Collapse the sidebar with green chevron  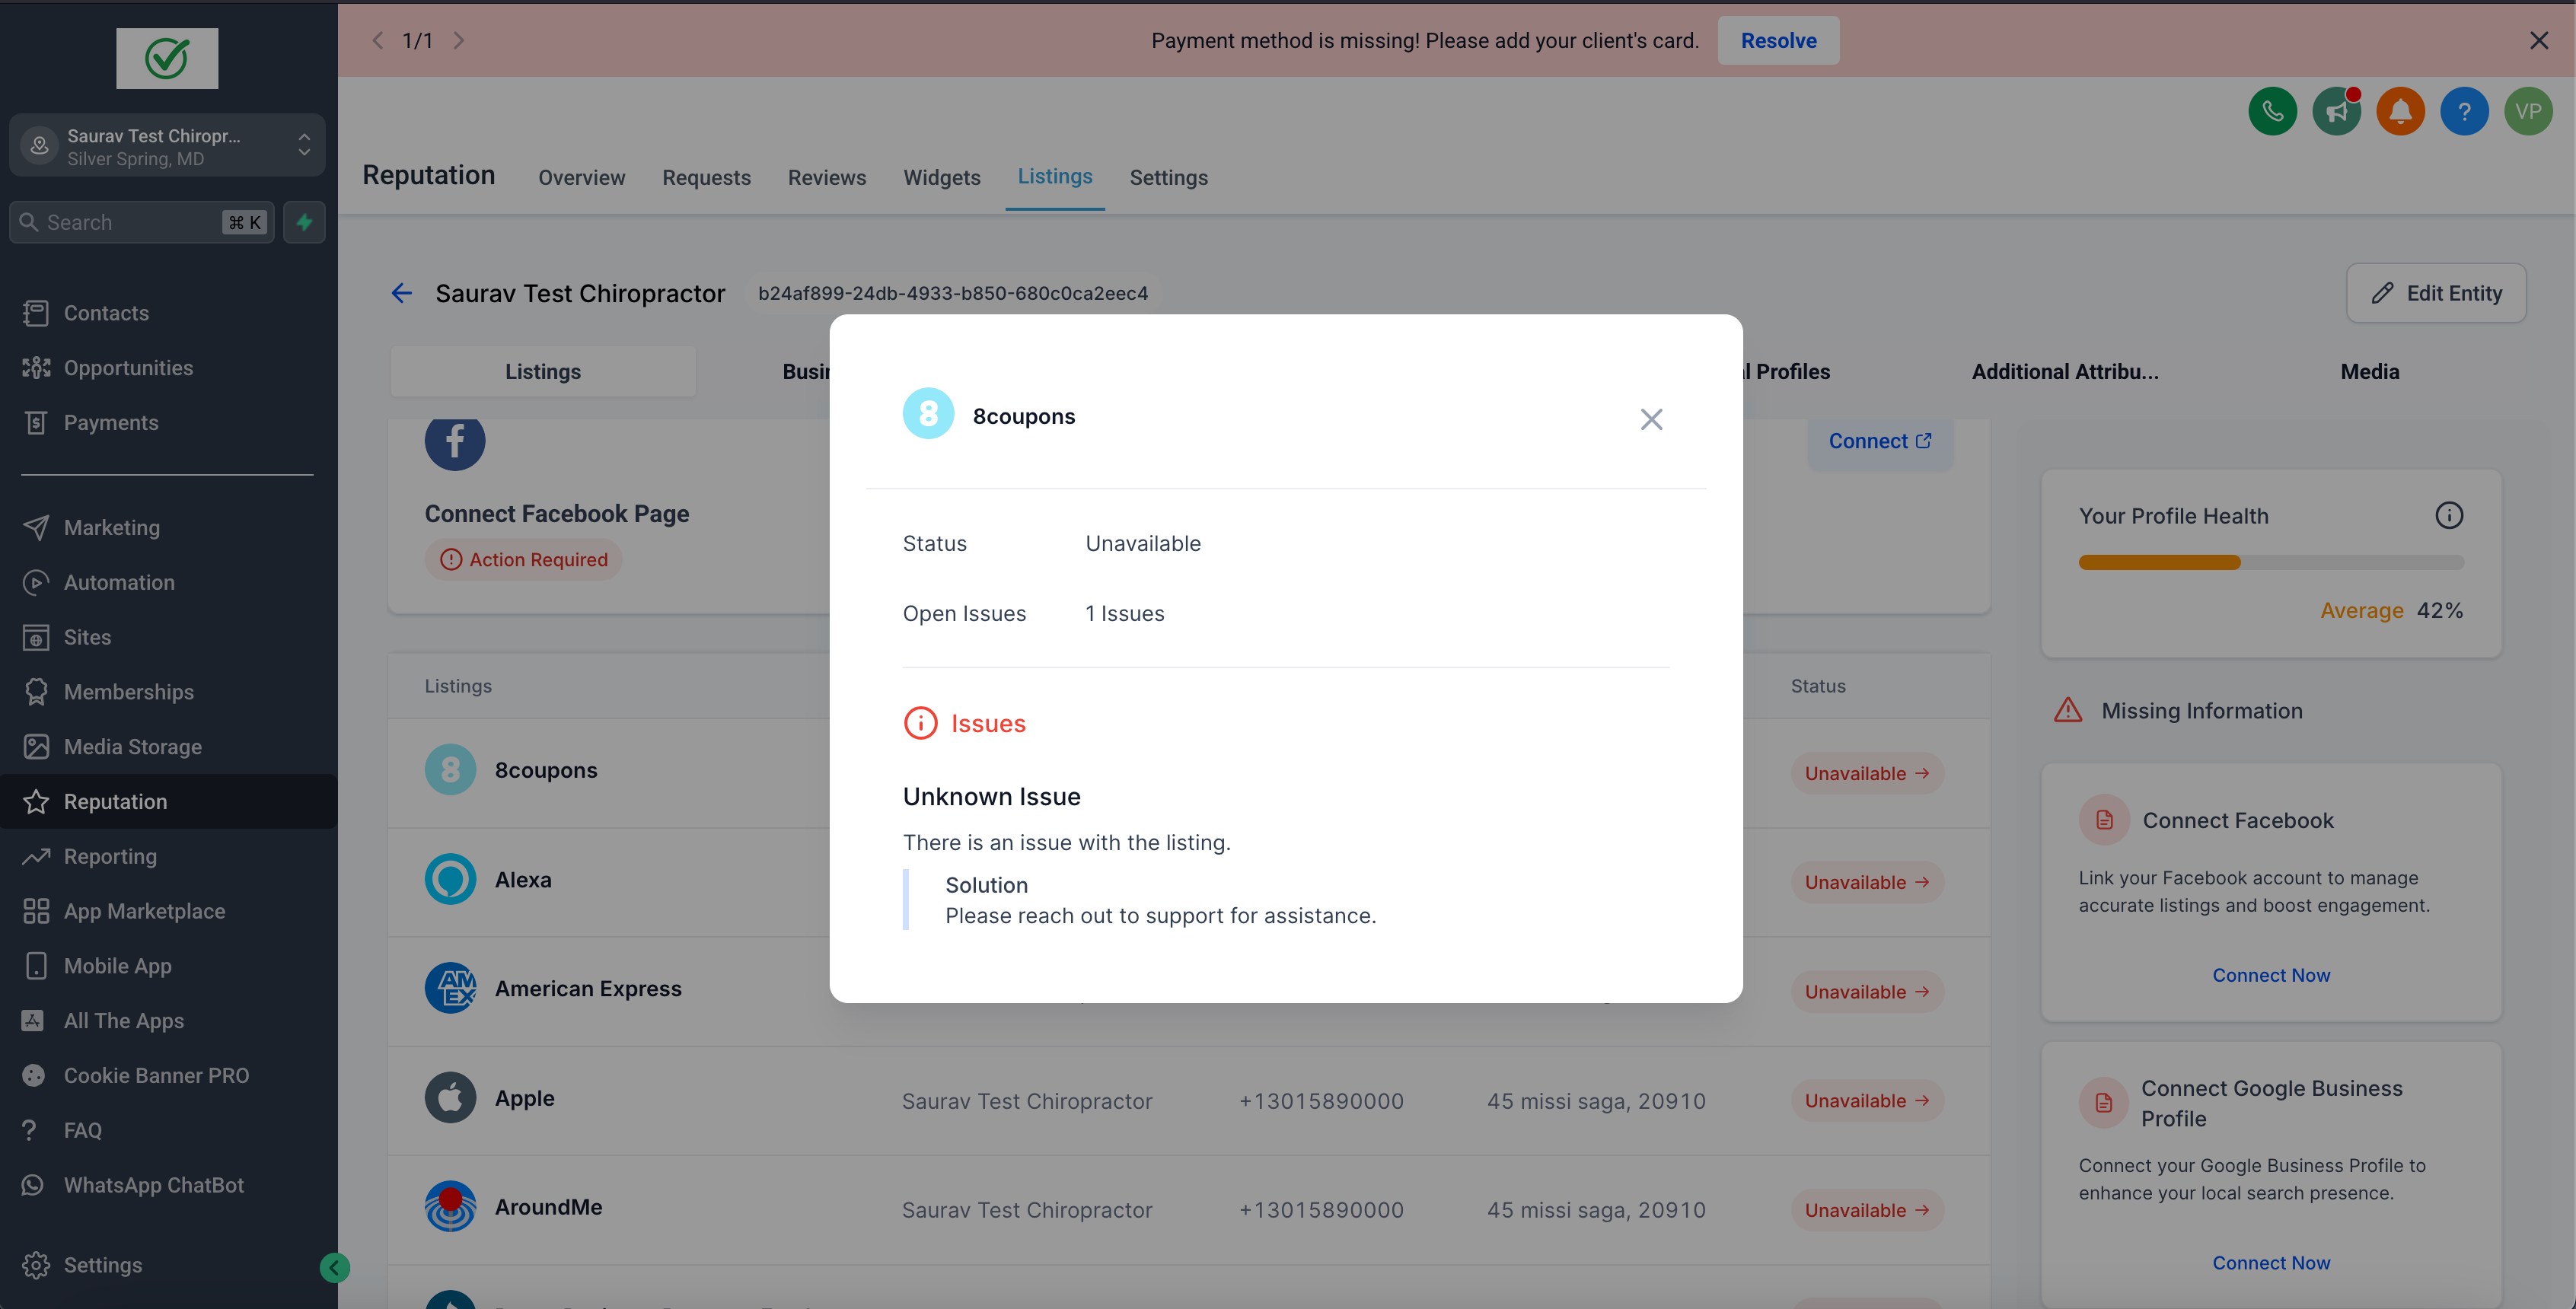(335, 1268)
